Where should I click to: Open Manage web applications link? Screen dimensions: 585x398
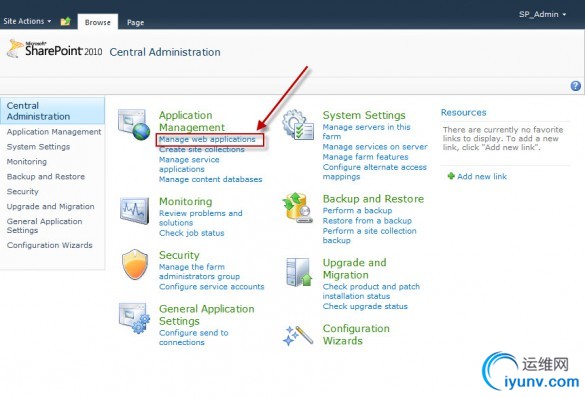tap(207, 139)
